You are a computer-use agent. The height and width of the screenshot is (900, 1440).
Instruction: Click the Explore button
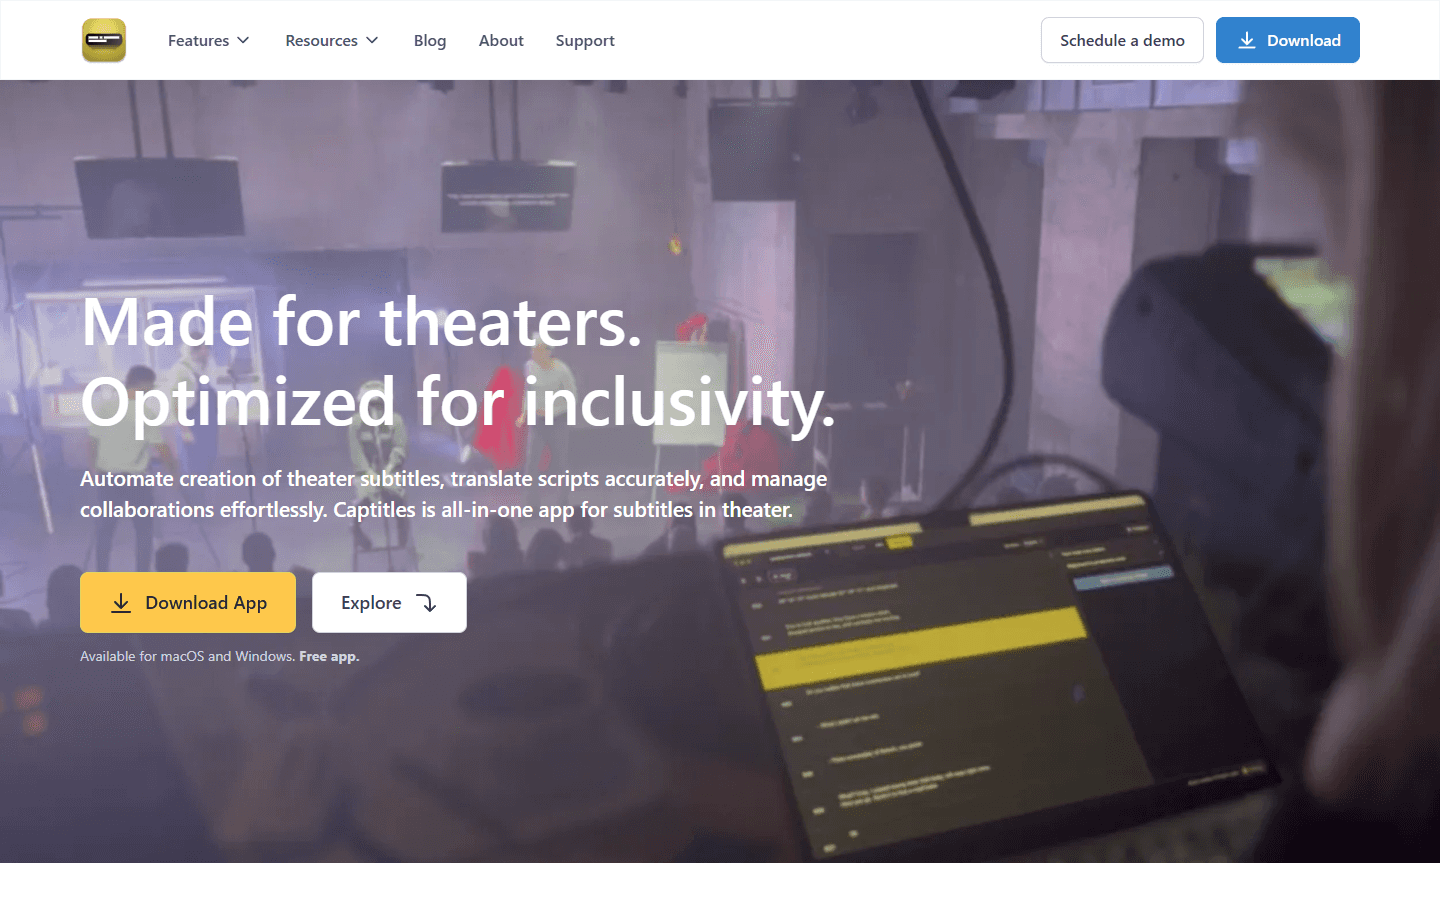click(x=389, y=602)
